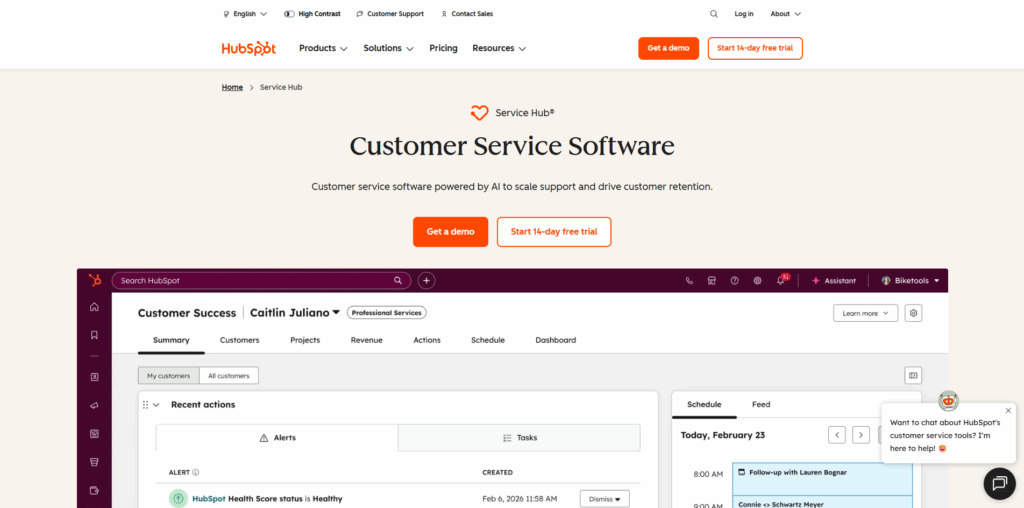Open the Pricing link
Image resolution: width=1024 pixels, height=508 pixels.
click(443, 48)
